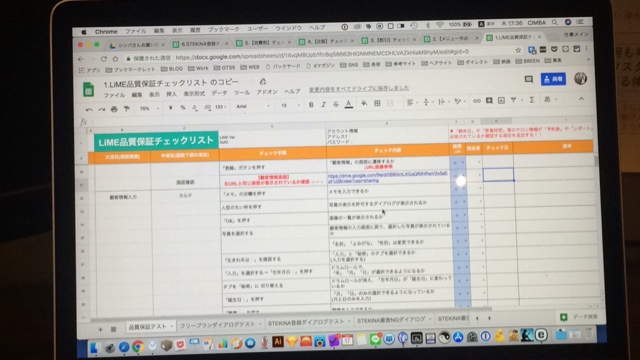640x360 pixels.
Task: Toggle bold formatting (B)
Action: pos(311,105)
